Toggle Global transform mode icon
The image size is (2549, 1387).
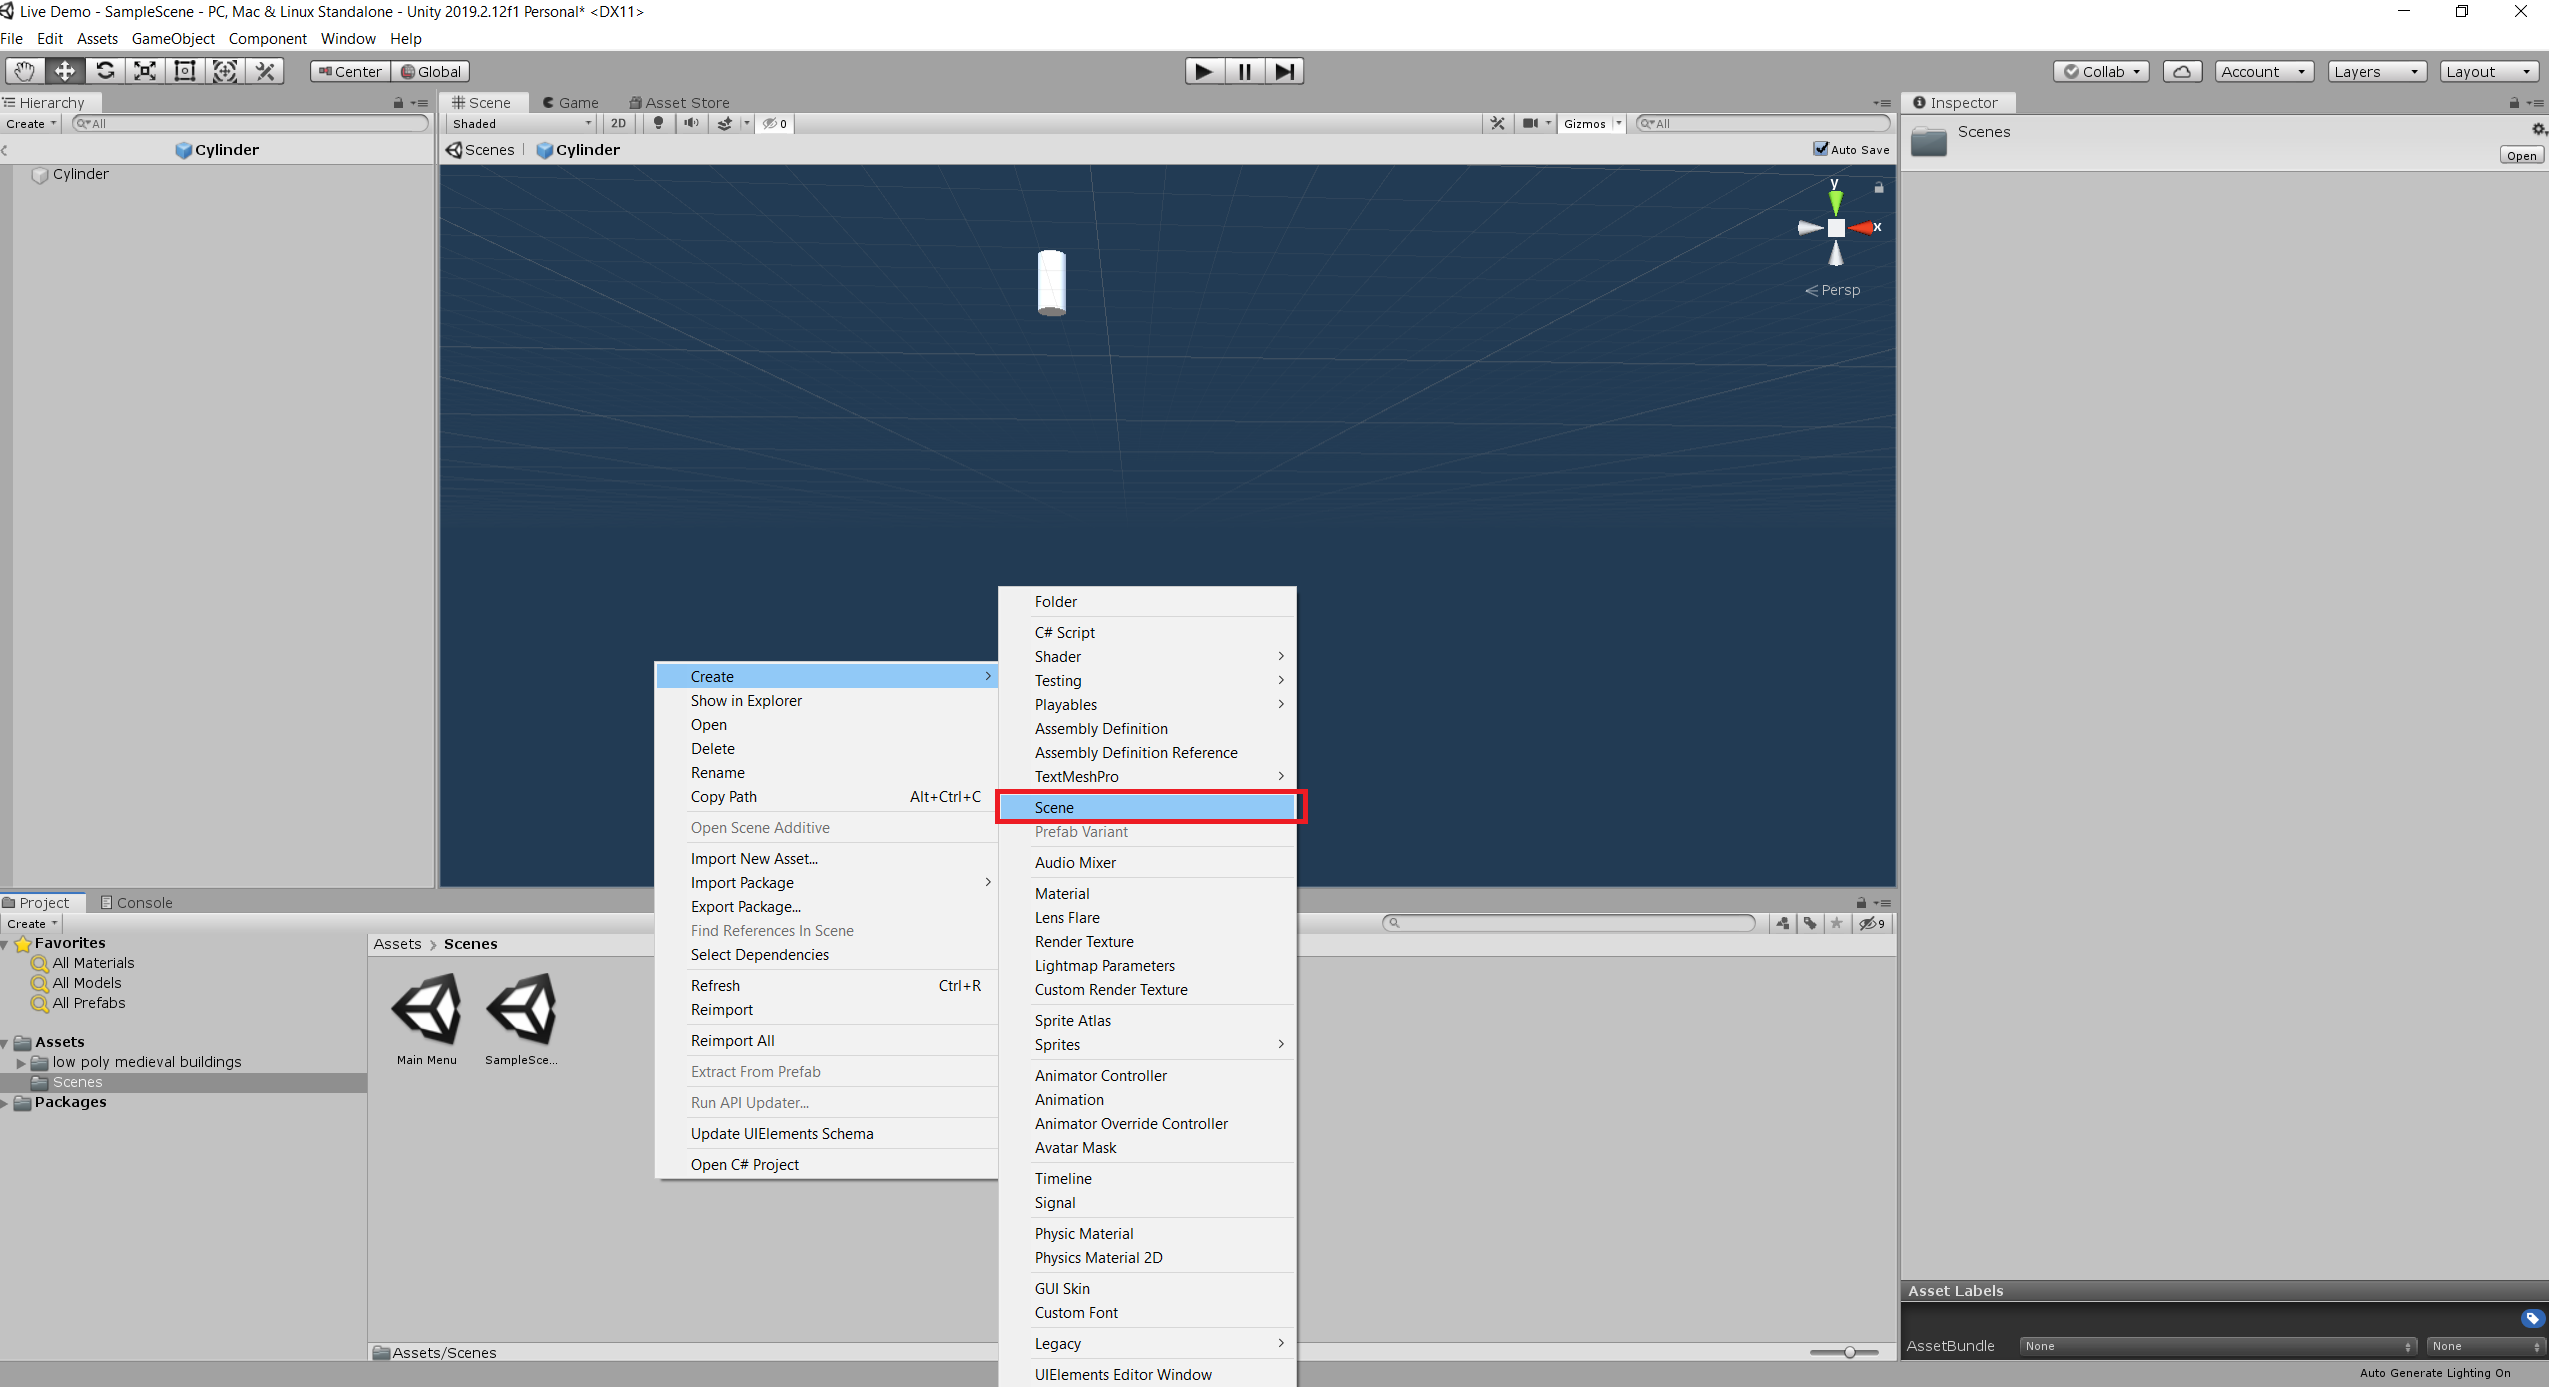[430, 70]
